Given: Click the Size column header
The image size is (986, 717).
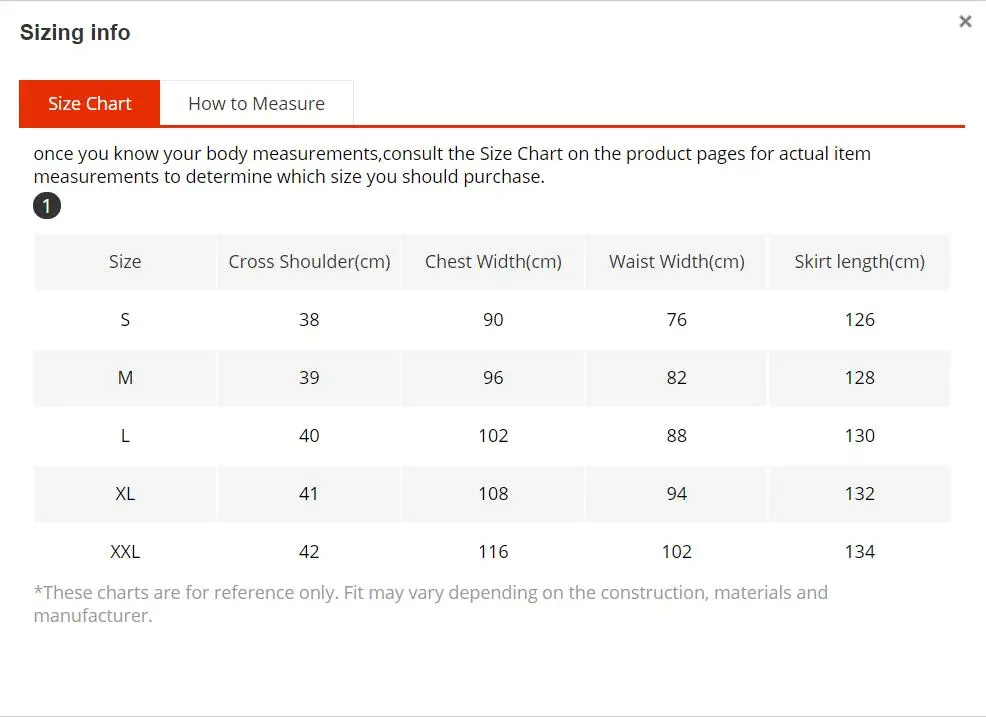Looking at the screenshot, I should [125, 262].
